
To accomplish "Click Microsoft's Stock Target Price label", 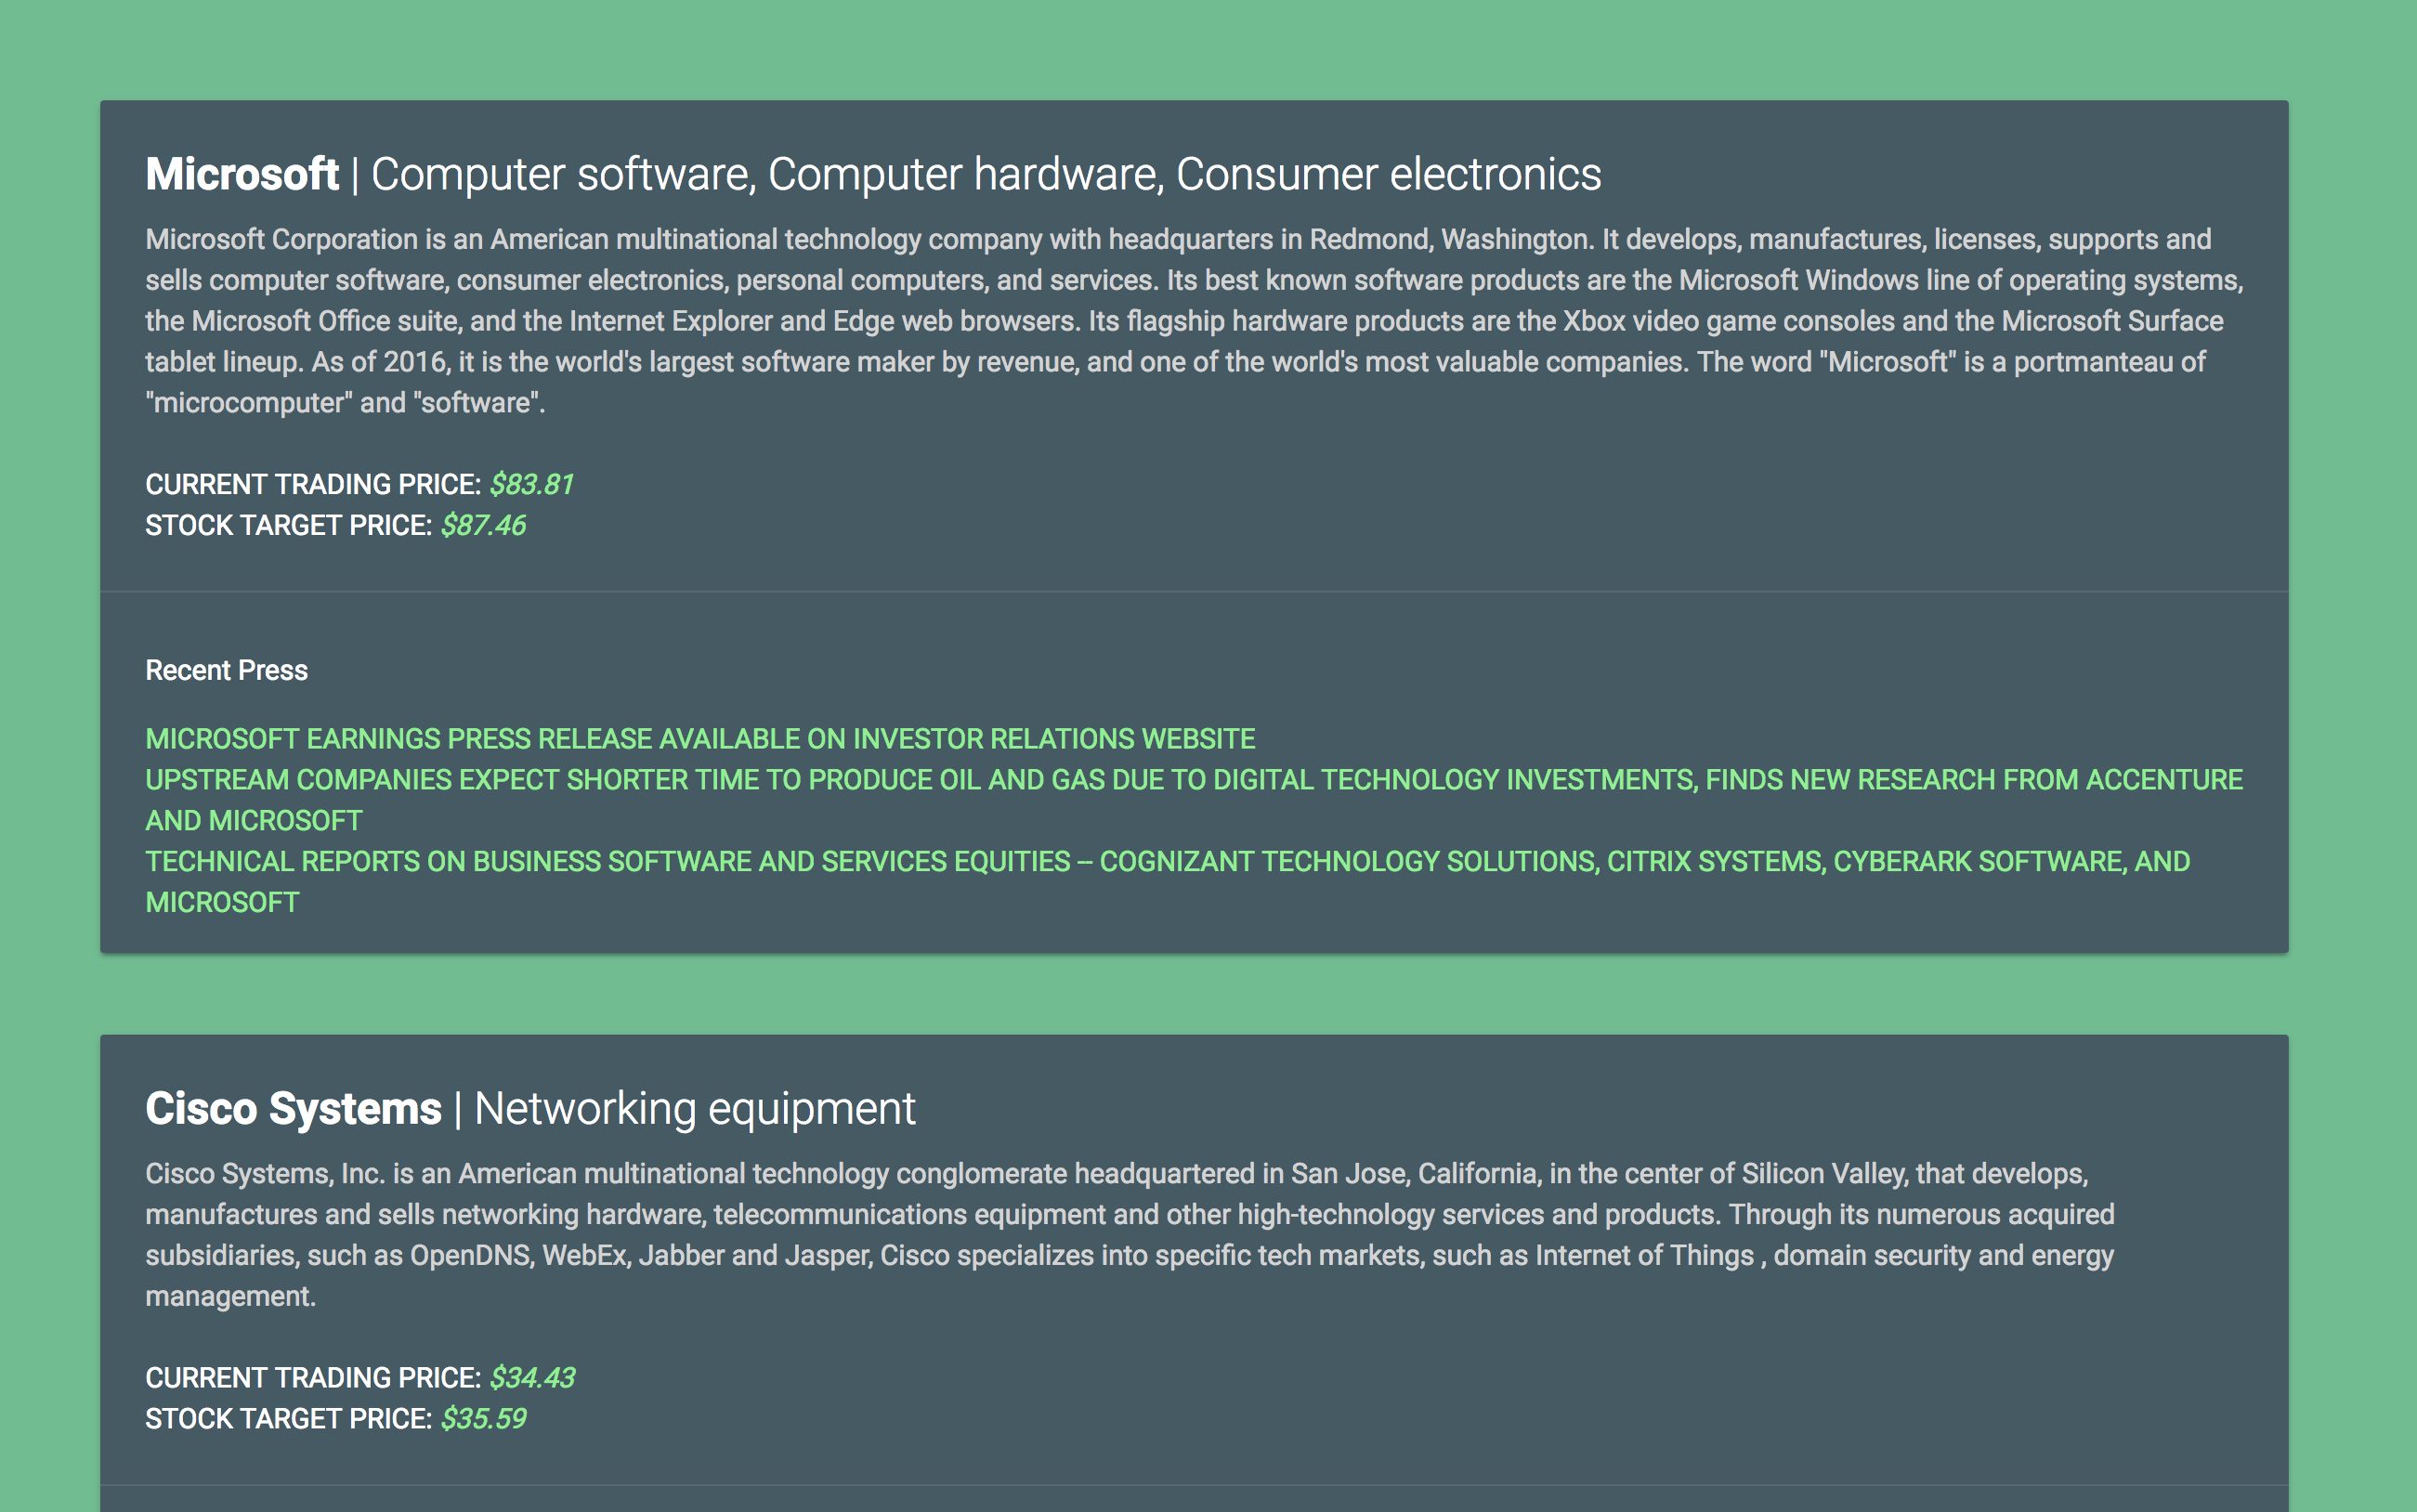I will click(289, 526).
